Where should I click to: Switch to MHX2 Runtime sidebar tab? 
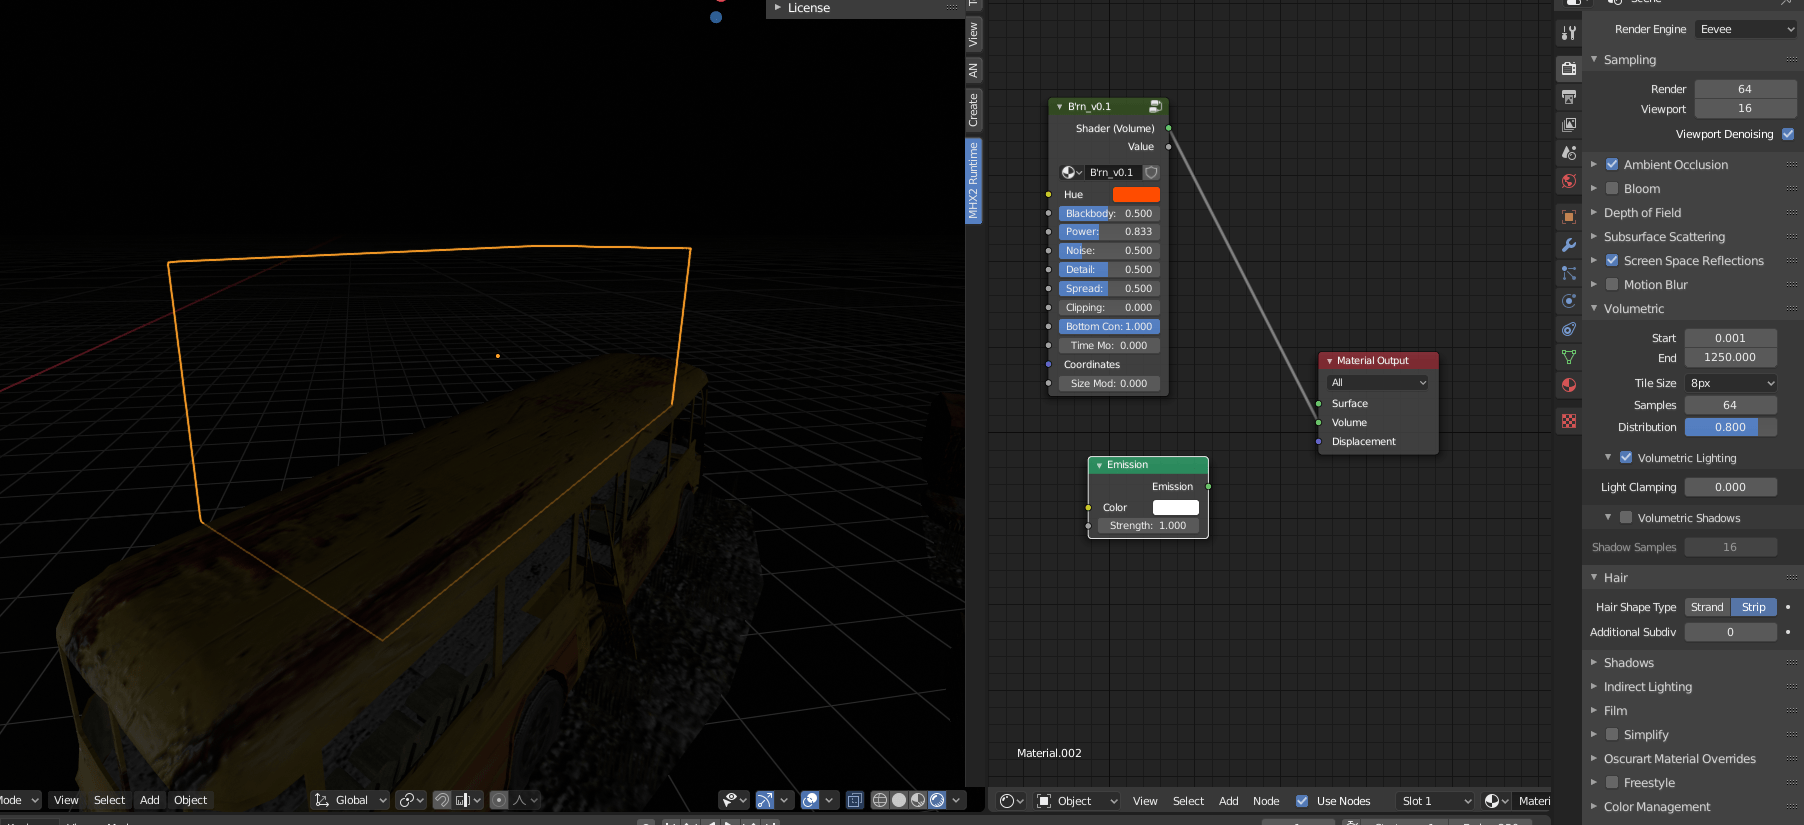pyautogui.click(x=973, y=181)
